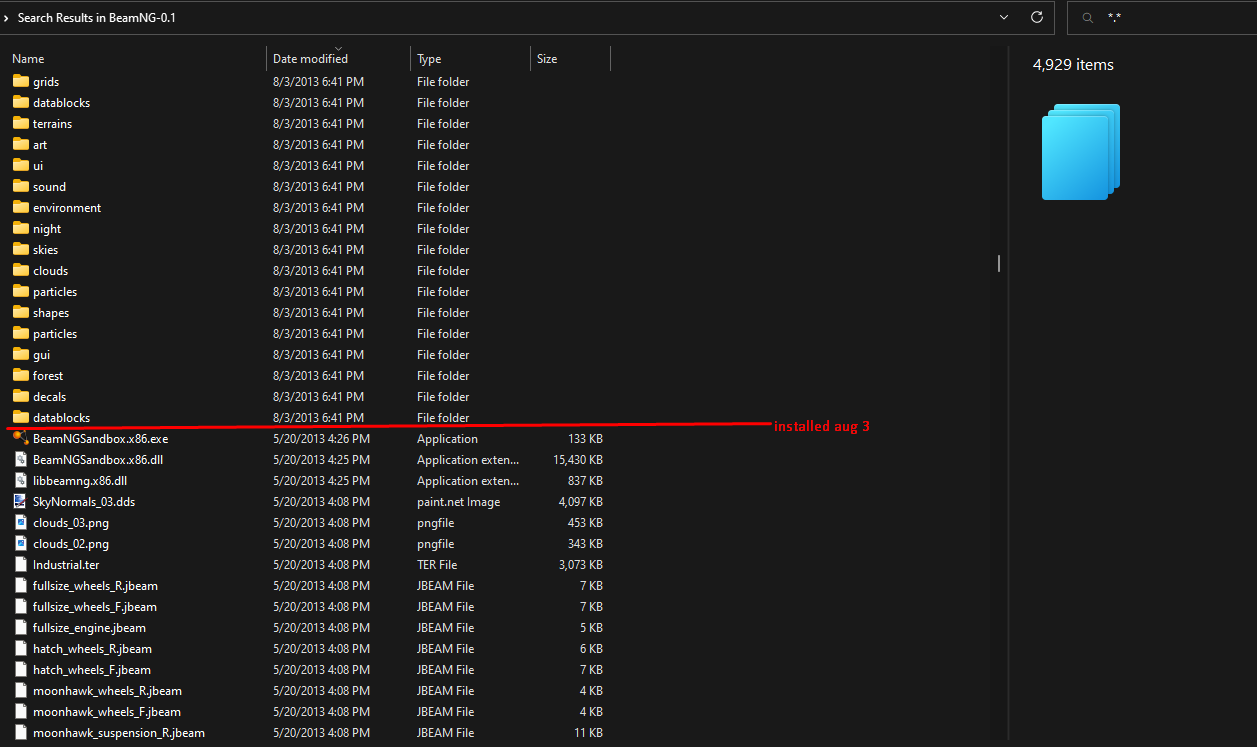Sort by the Date modified column header

coord(310,59)
